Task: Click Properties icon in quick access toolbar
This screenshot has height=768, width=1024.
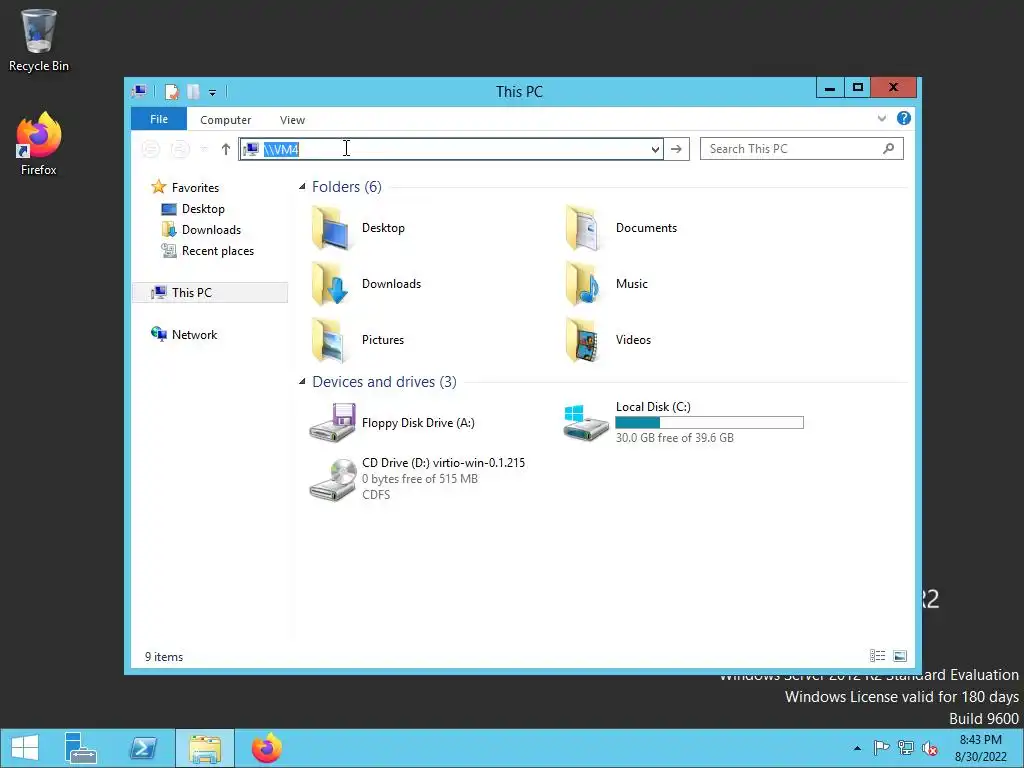Action: (172, 92)
